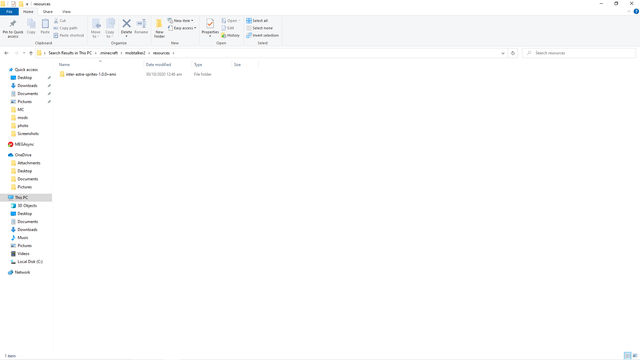The image size is (640, 360).
Task: Sort by Size column header
Action: coord(237,64)
